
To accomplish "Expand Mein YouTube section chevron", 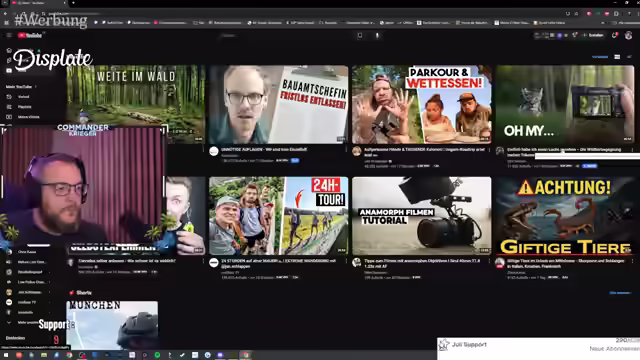I will click(36, 87).
